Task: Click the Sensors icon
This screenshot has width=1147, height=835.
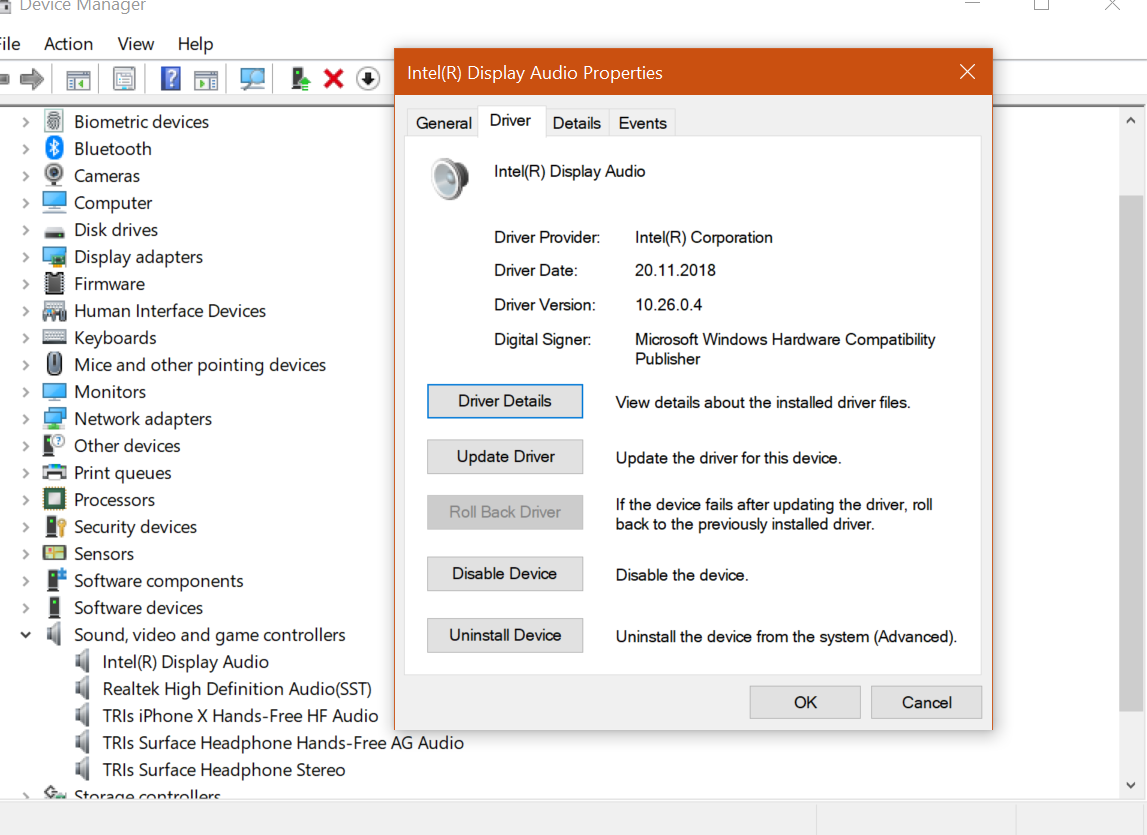Action: pos(54,553)
